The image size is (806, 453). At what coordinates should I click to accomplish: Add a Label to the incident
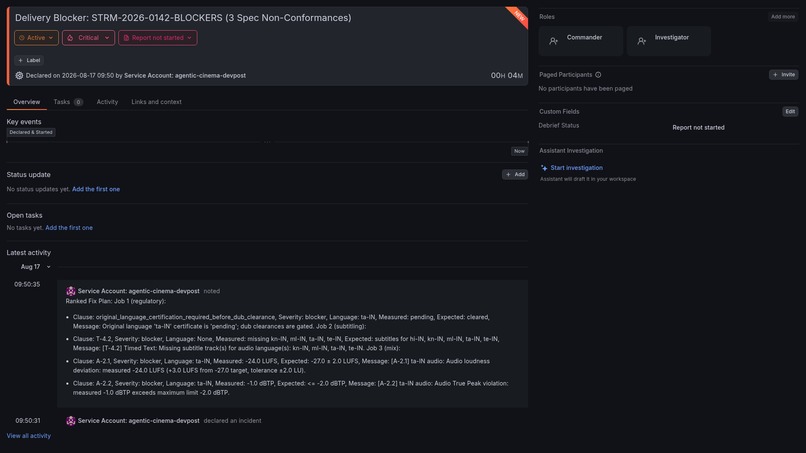29,60
